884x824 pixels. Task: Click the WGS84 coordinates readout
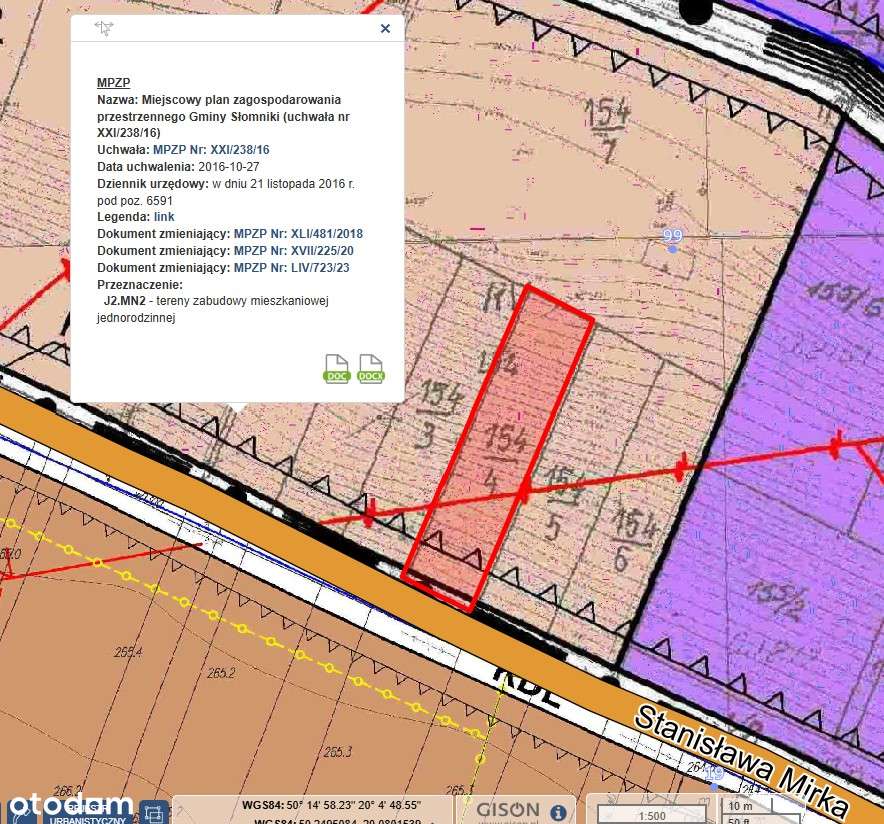pos(332,805)
